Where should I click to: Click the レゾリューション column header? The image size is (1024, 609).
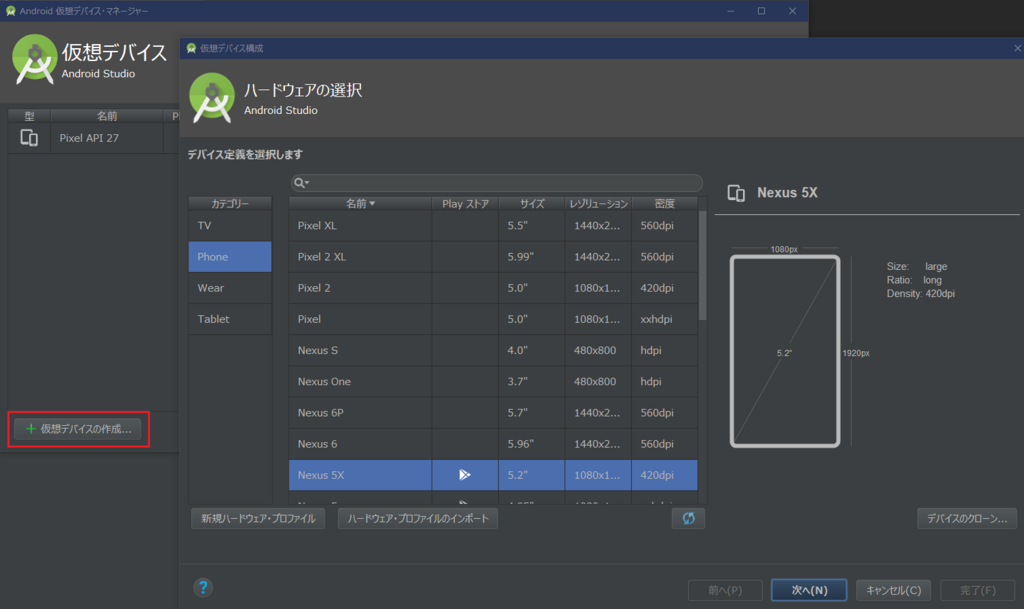pyautogui.click(x=598, y=204)
